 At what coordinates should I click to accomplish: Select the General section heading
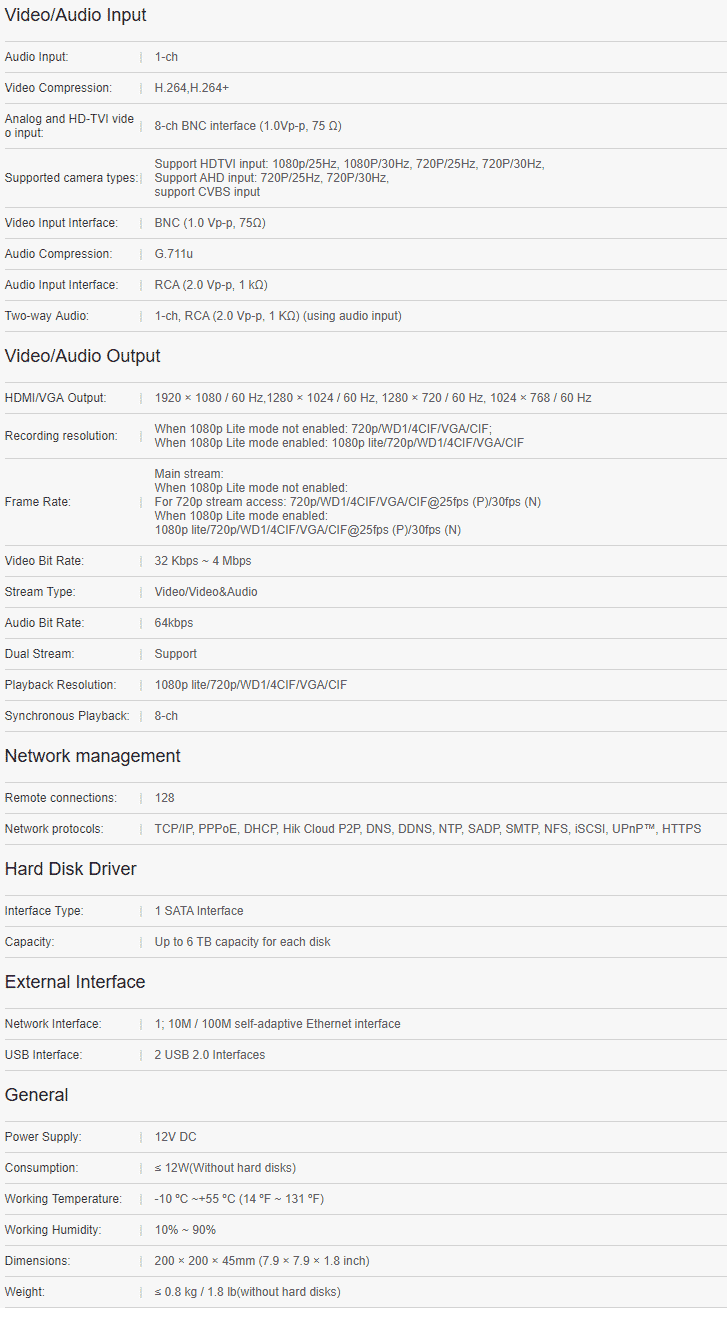pyautogui.click(x=36, y=1095)
